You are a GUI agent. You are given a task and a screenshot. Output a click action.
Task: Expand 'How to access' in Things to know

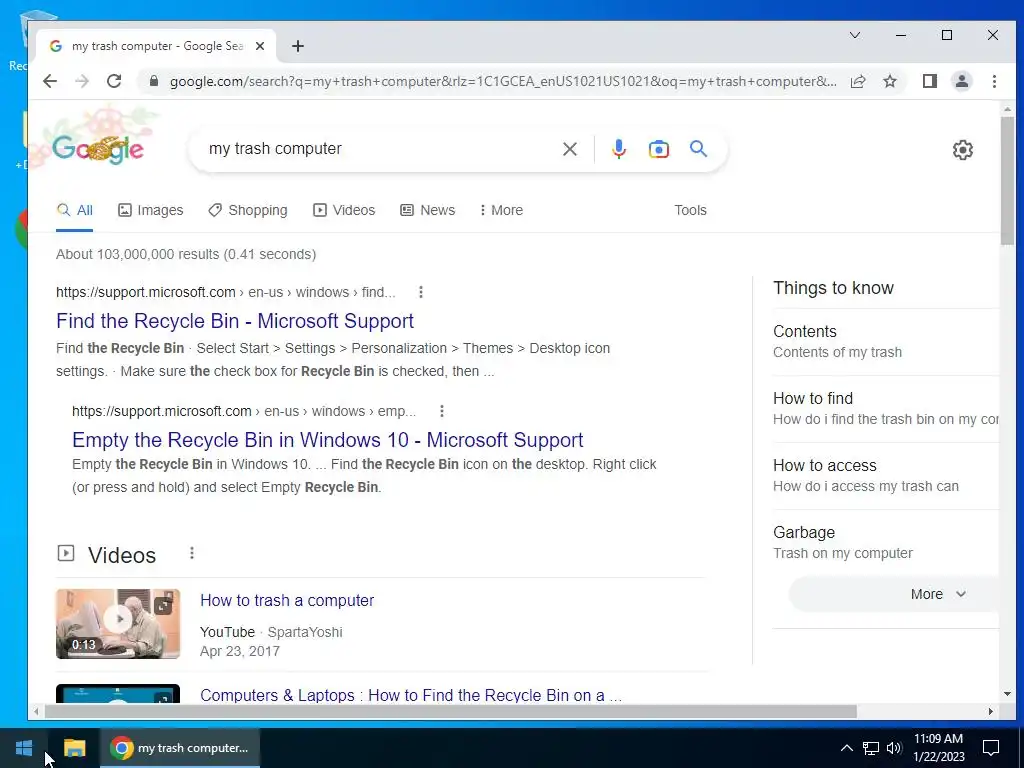(886, 475)
